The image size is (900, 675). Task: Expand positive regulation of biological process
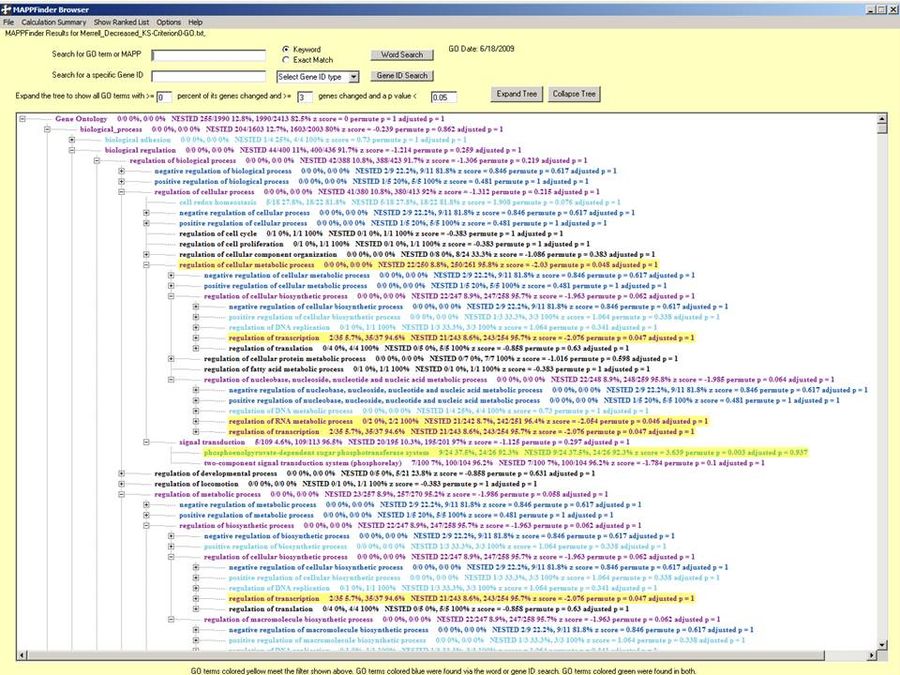coord(121,181)
